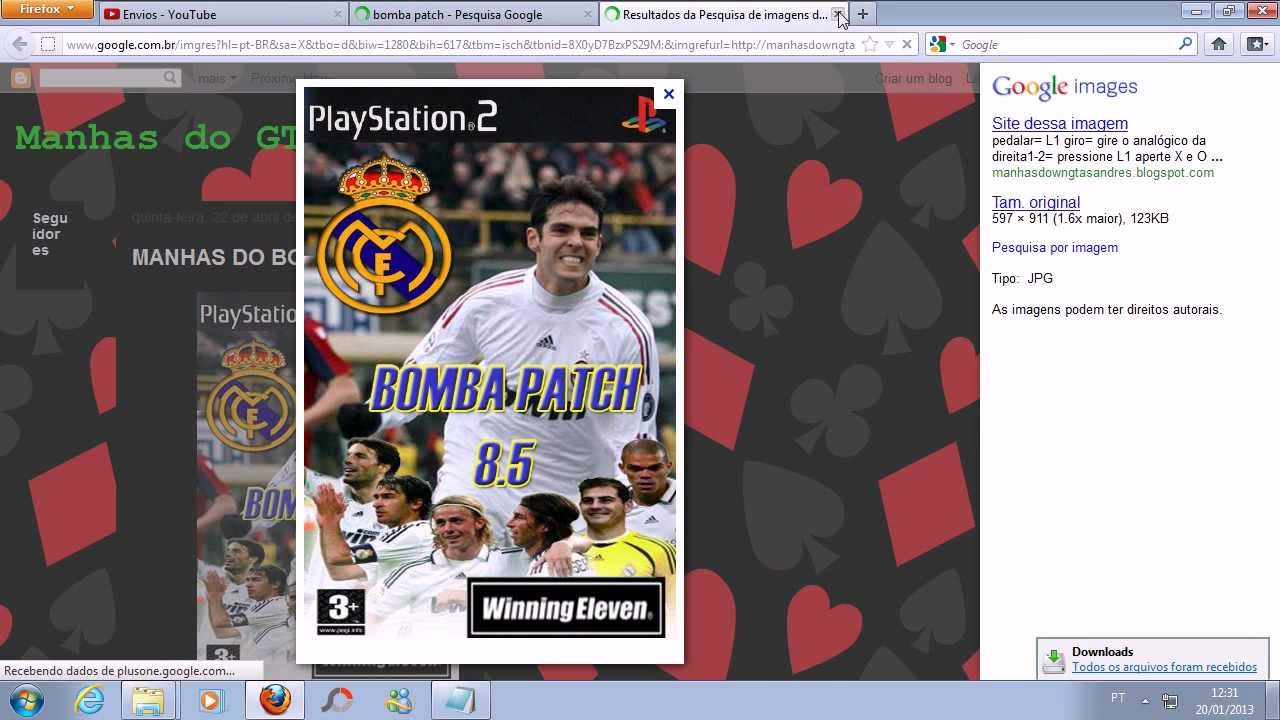Stop loading the page with the X button
1280x720 pixels.
point(907,44)
